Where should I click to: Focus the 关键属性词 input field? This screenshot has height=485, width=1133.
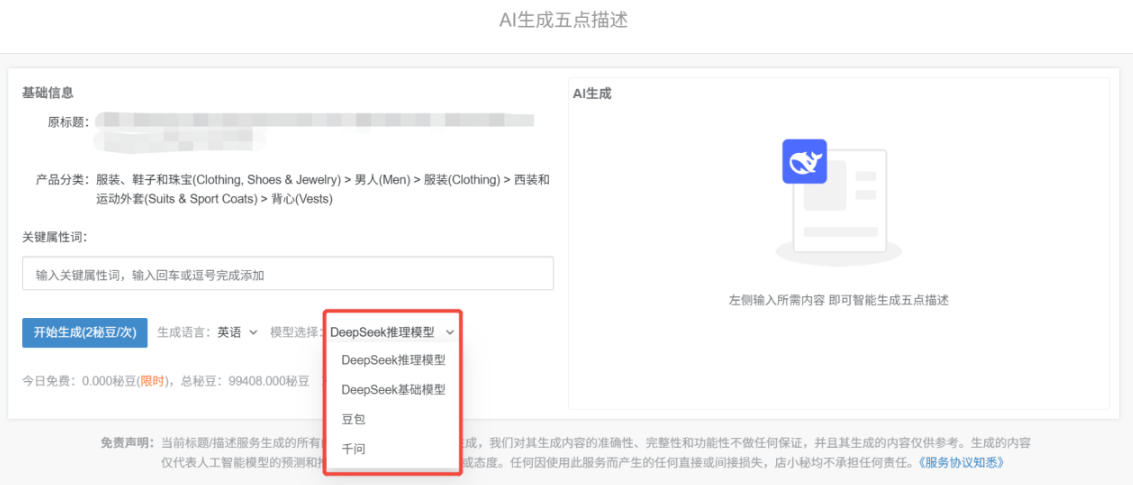coord(288,274)
